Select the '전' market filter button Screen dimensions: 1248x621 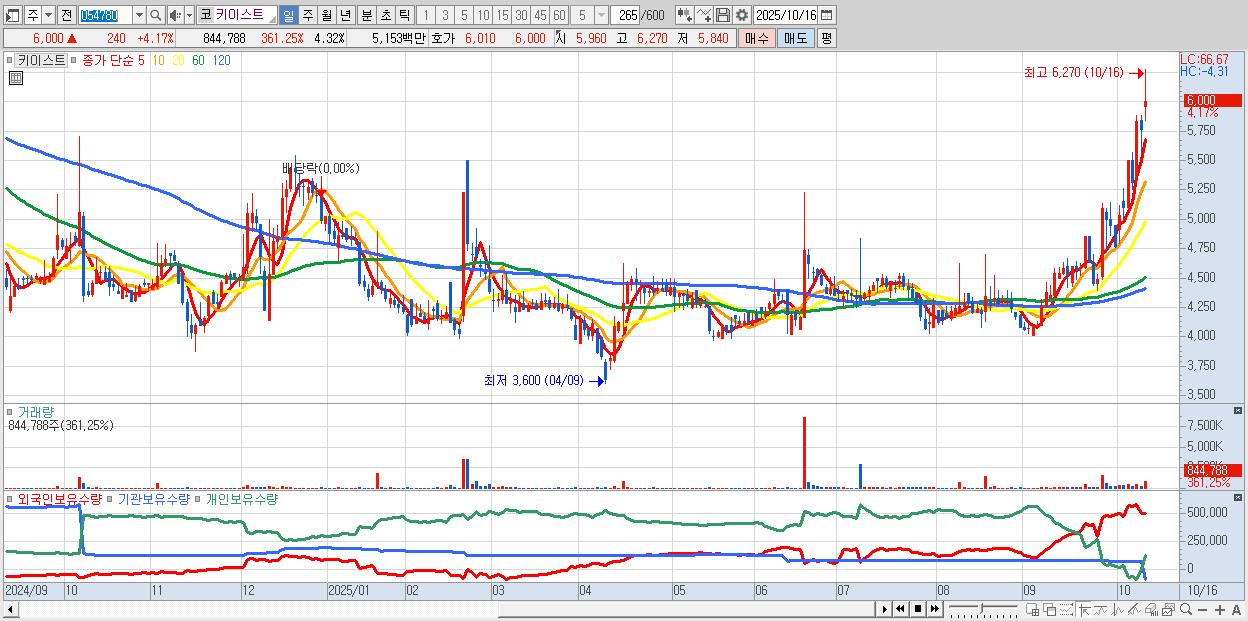click(66, 15)
